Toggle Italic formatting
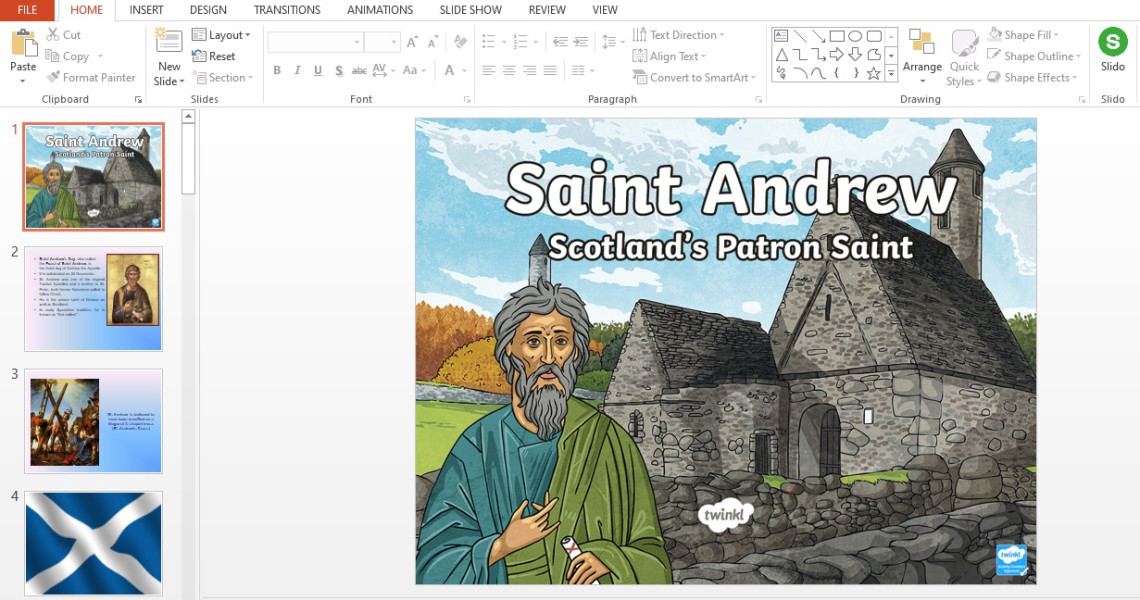This screenshot has height=600, width=1140. [297, 71]
